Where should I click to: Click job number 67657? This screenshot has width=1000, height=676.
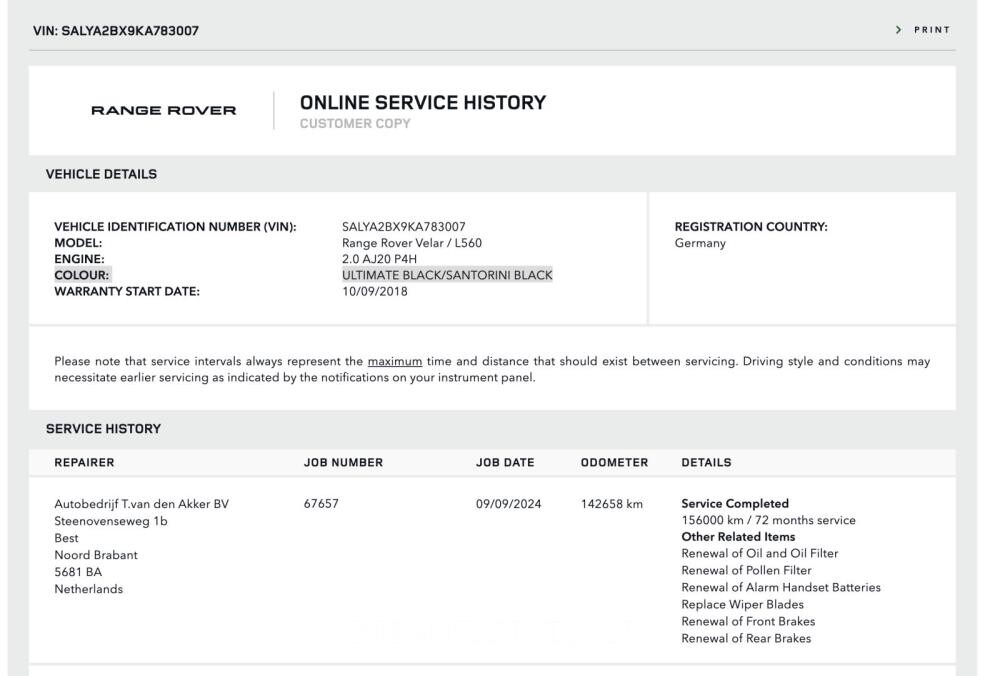321,504
